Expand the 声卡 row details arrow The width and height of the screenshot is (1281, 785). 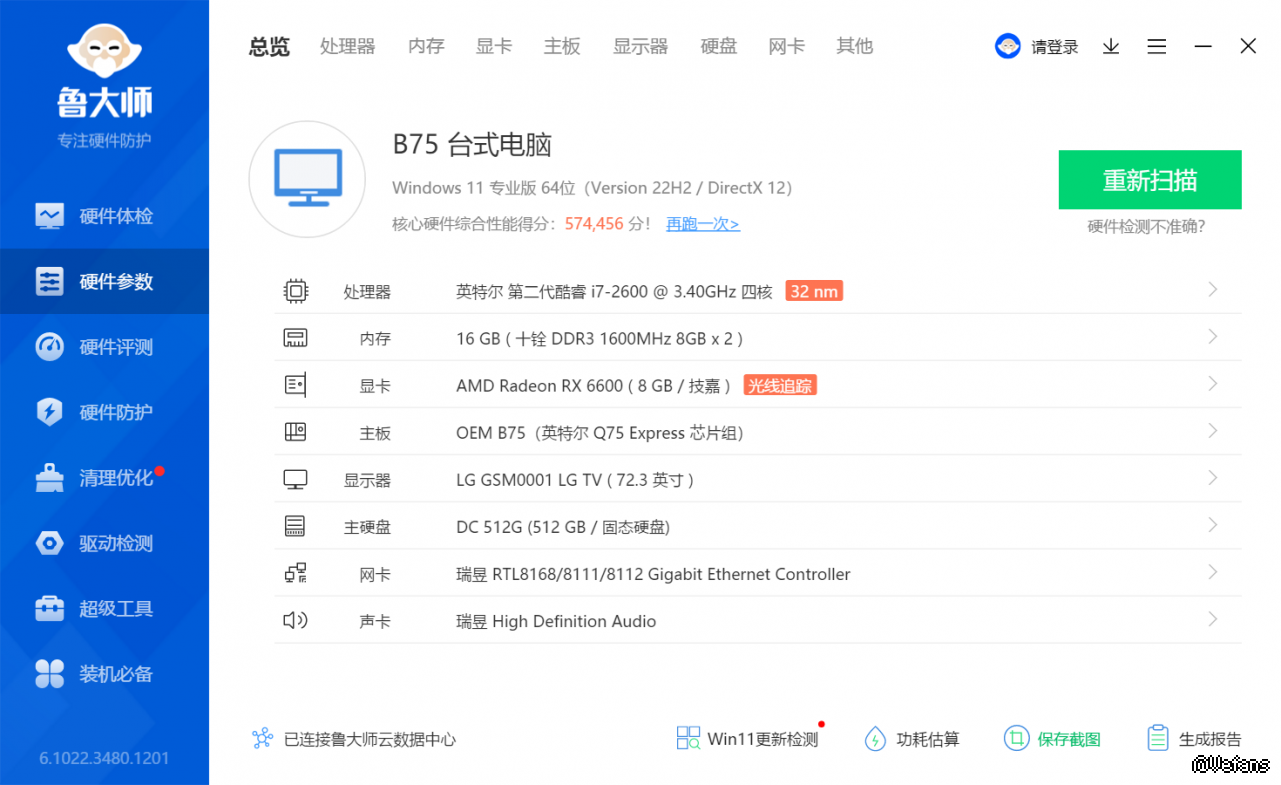[x=1212, y=620]
